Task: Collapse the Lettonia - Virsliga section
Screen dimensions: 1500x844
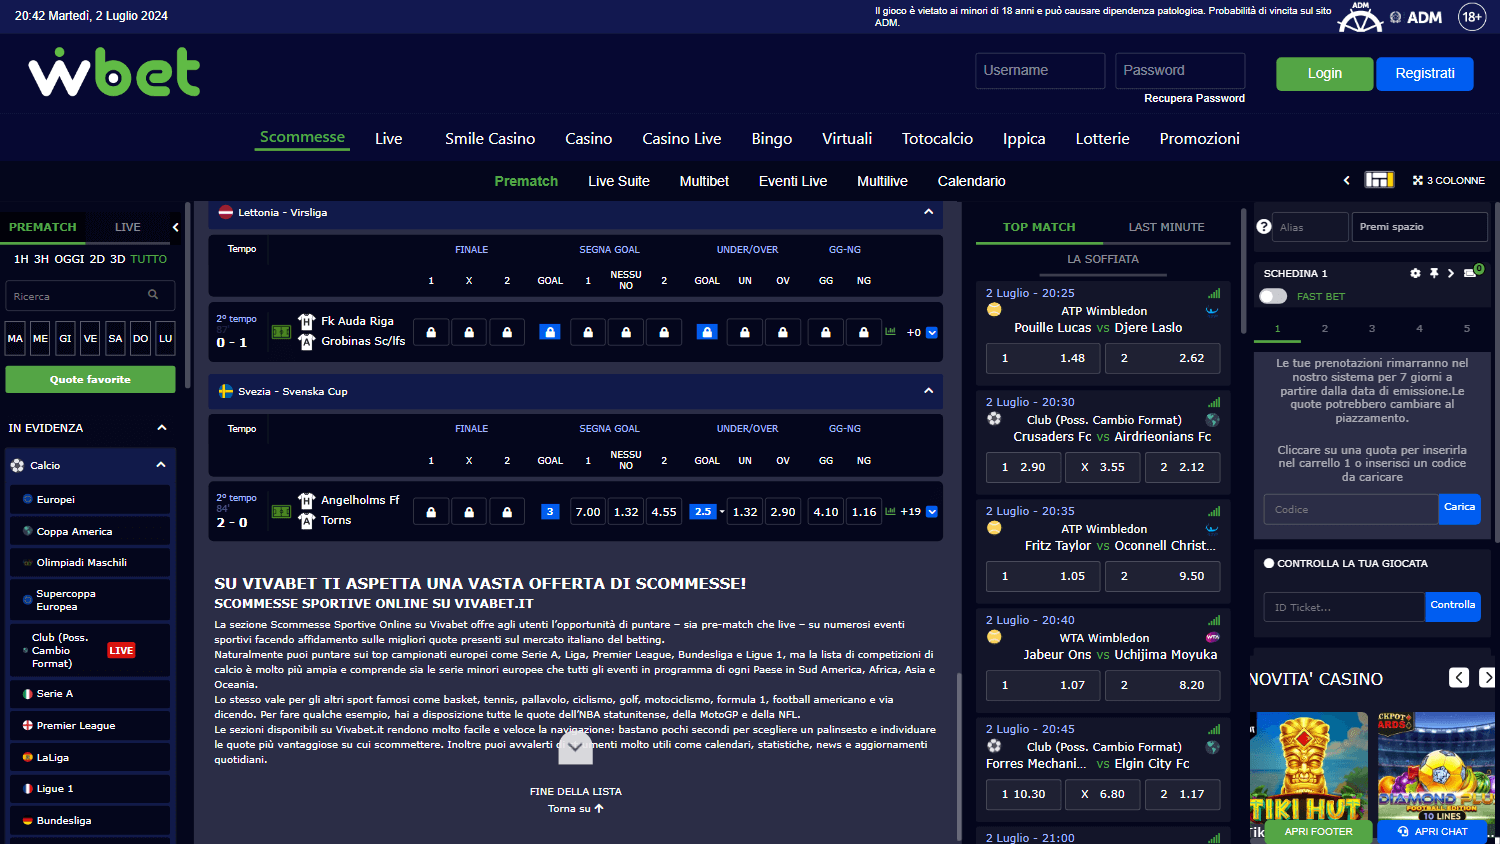Action: [x=928, y=212]
